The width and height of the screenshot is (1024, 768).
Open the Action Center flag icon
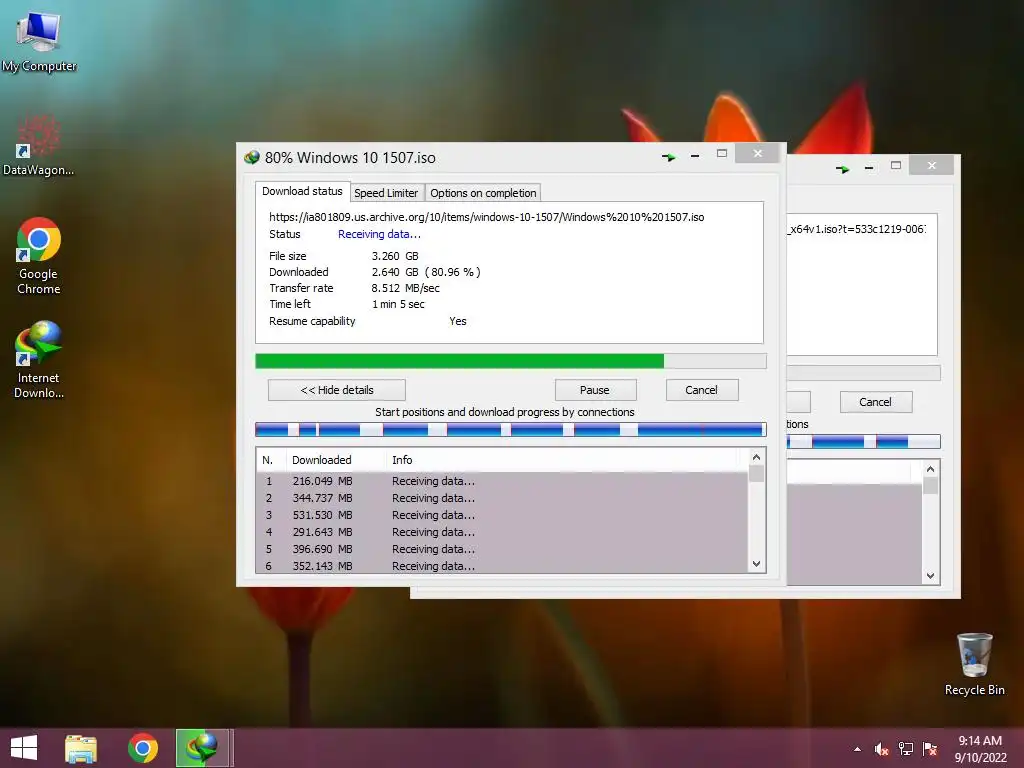click(x=930, y=749)
